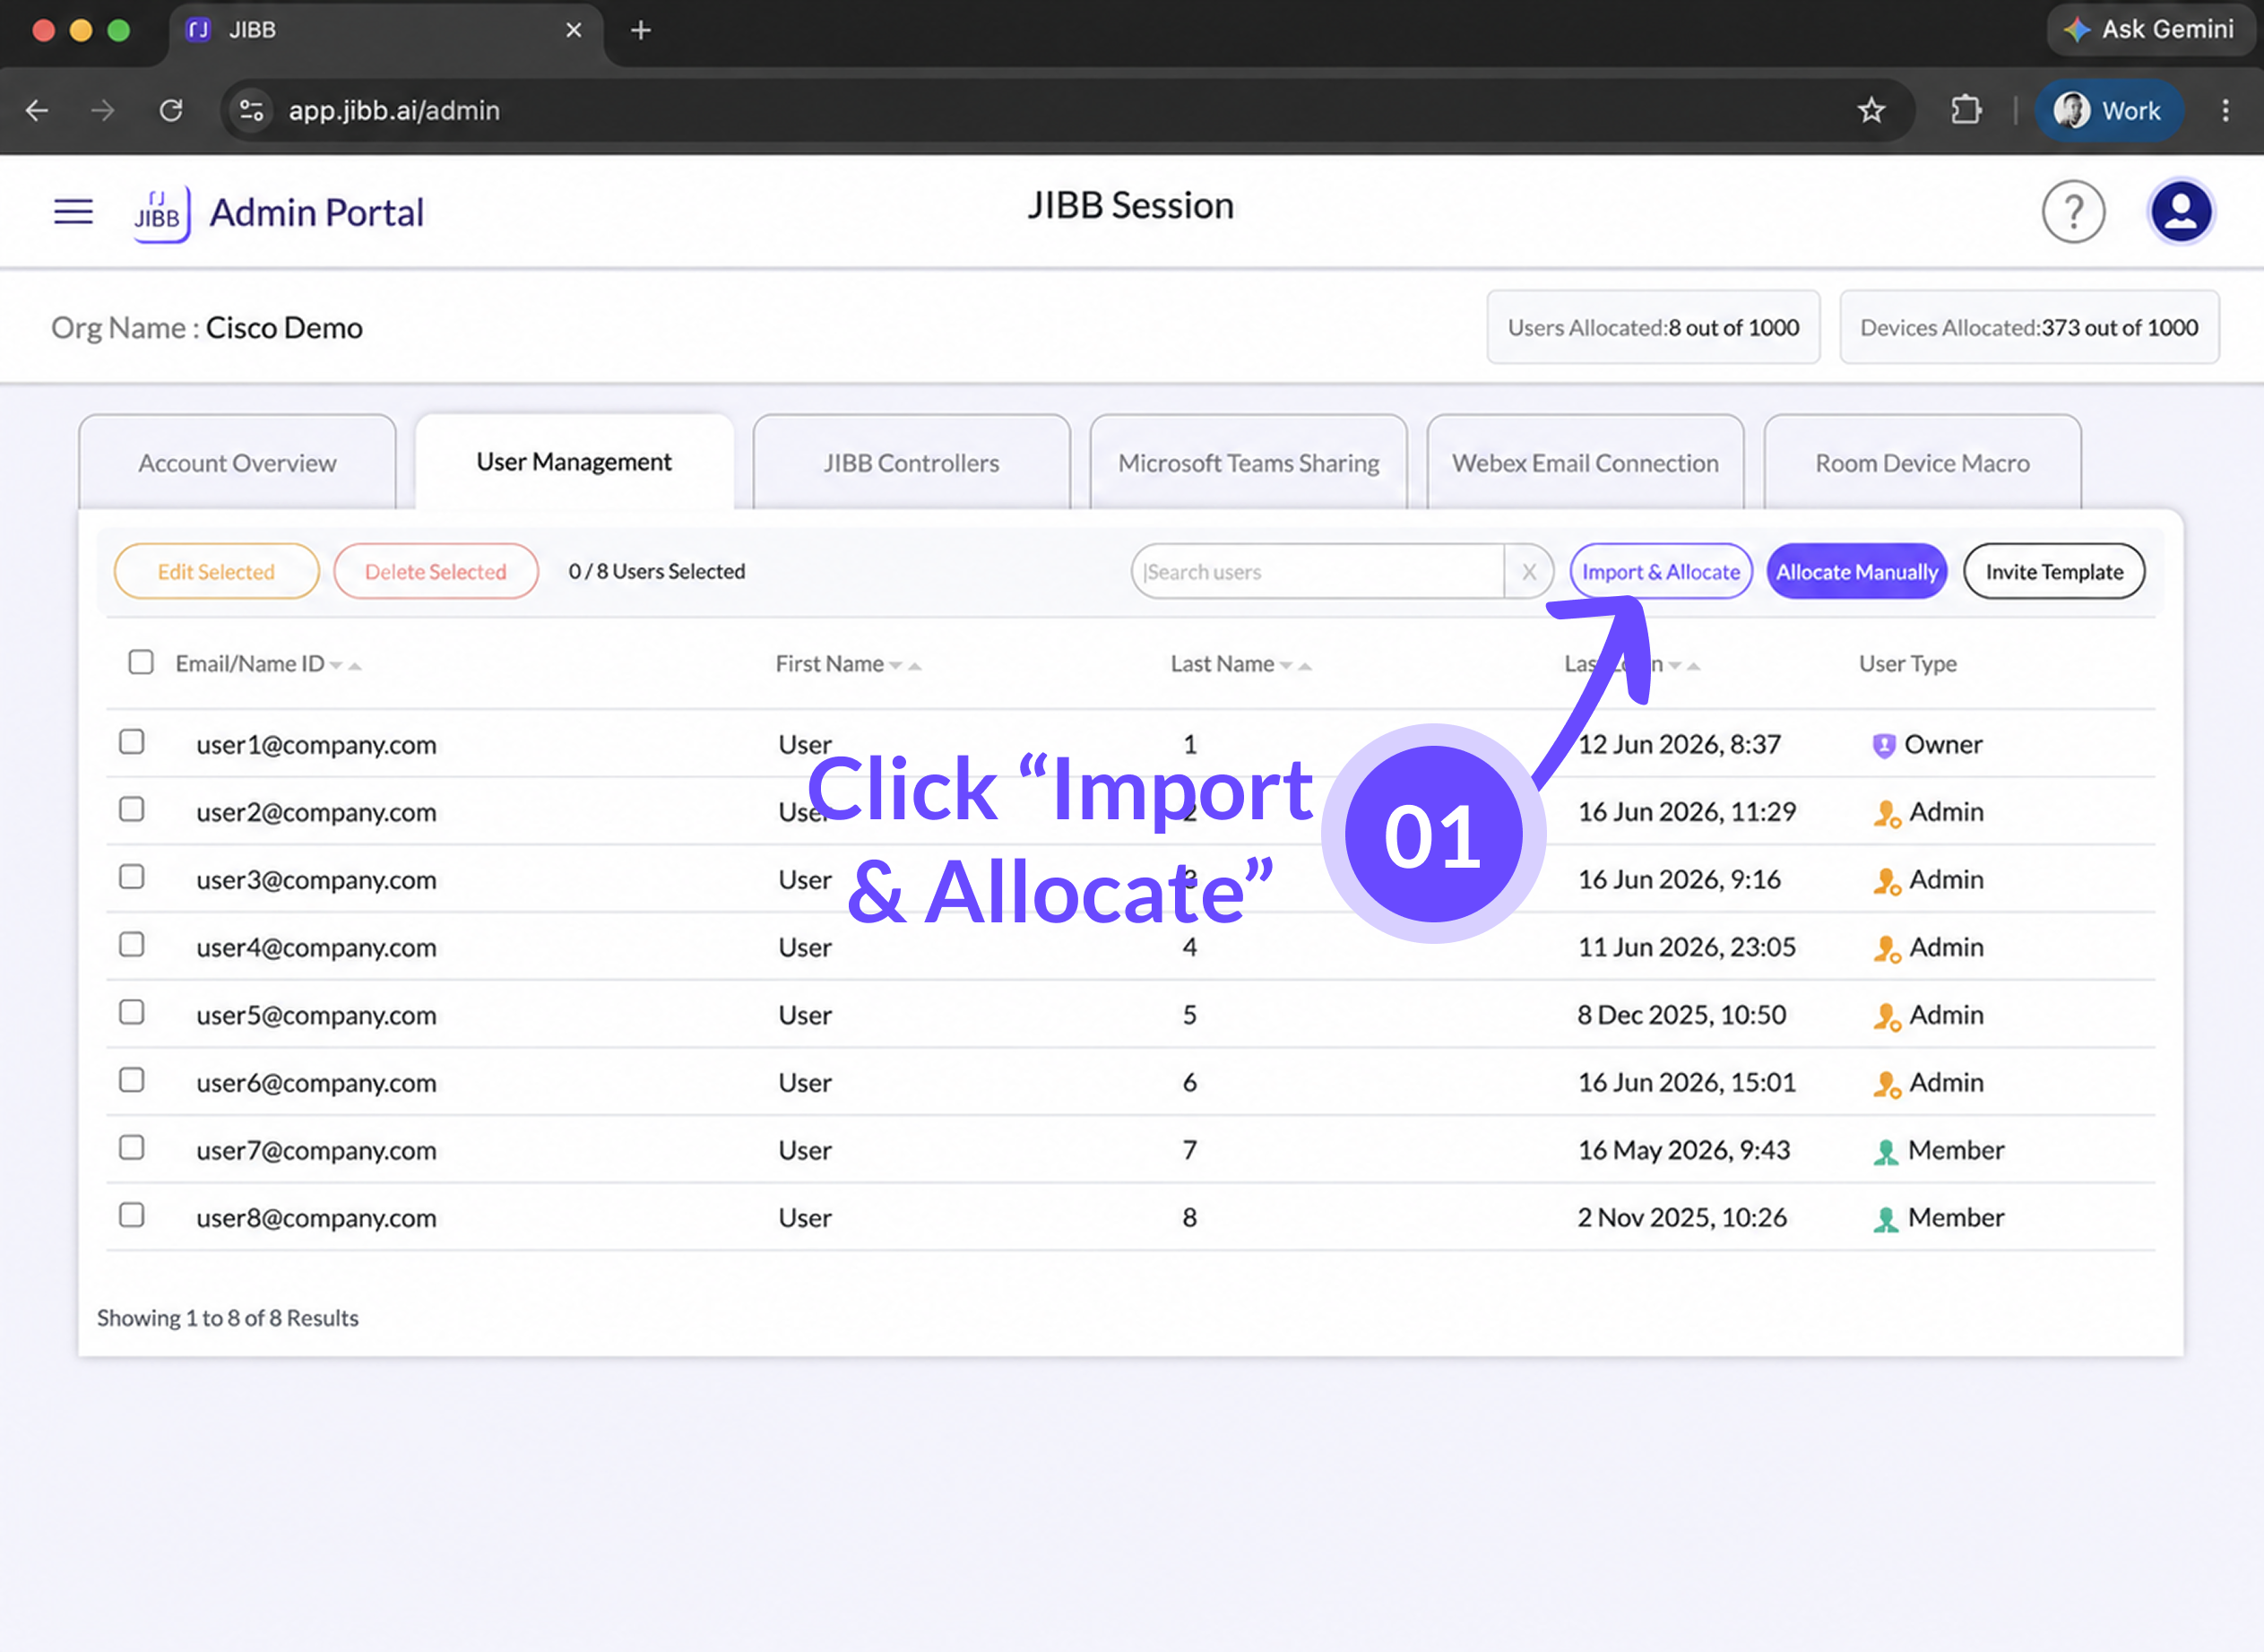Toggle the select-all users checkbox
Viewport: 2264px width, 1652px height.
(x=141, y=662)
